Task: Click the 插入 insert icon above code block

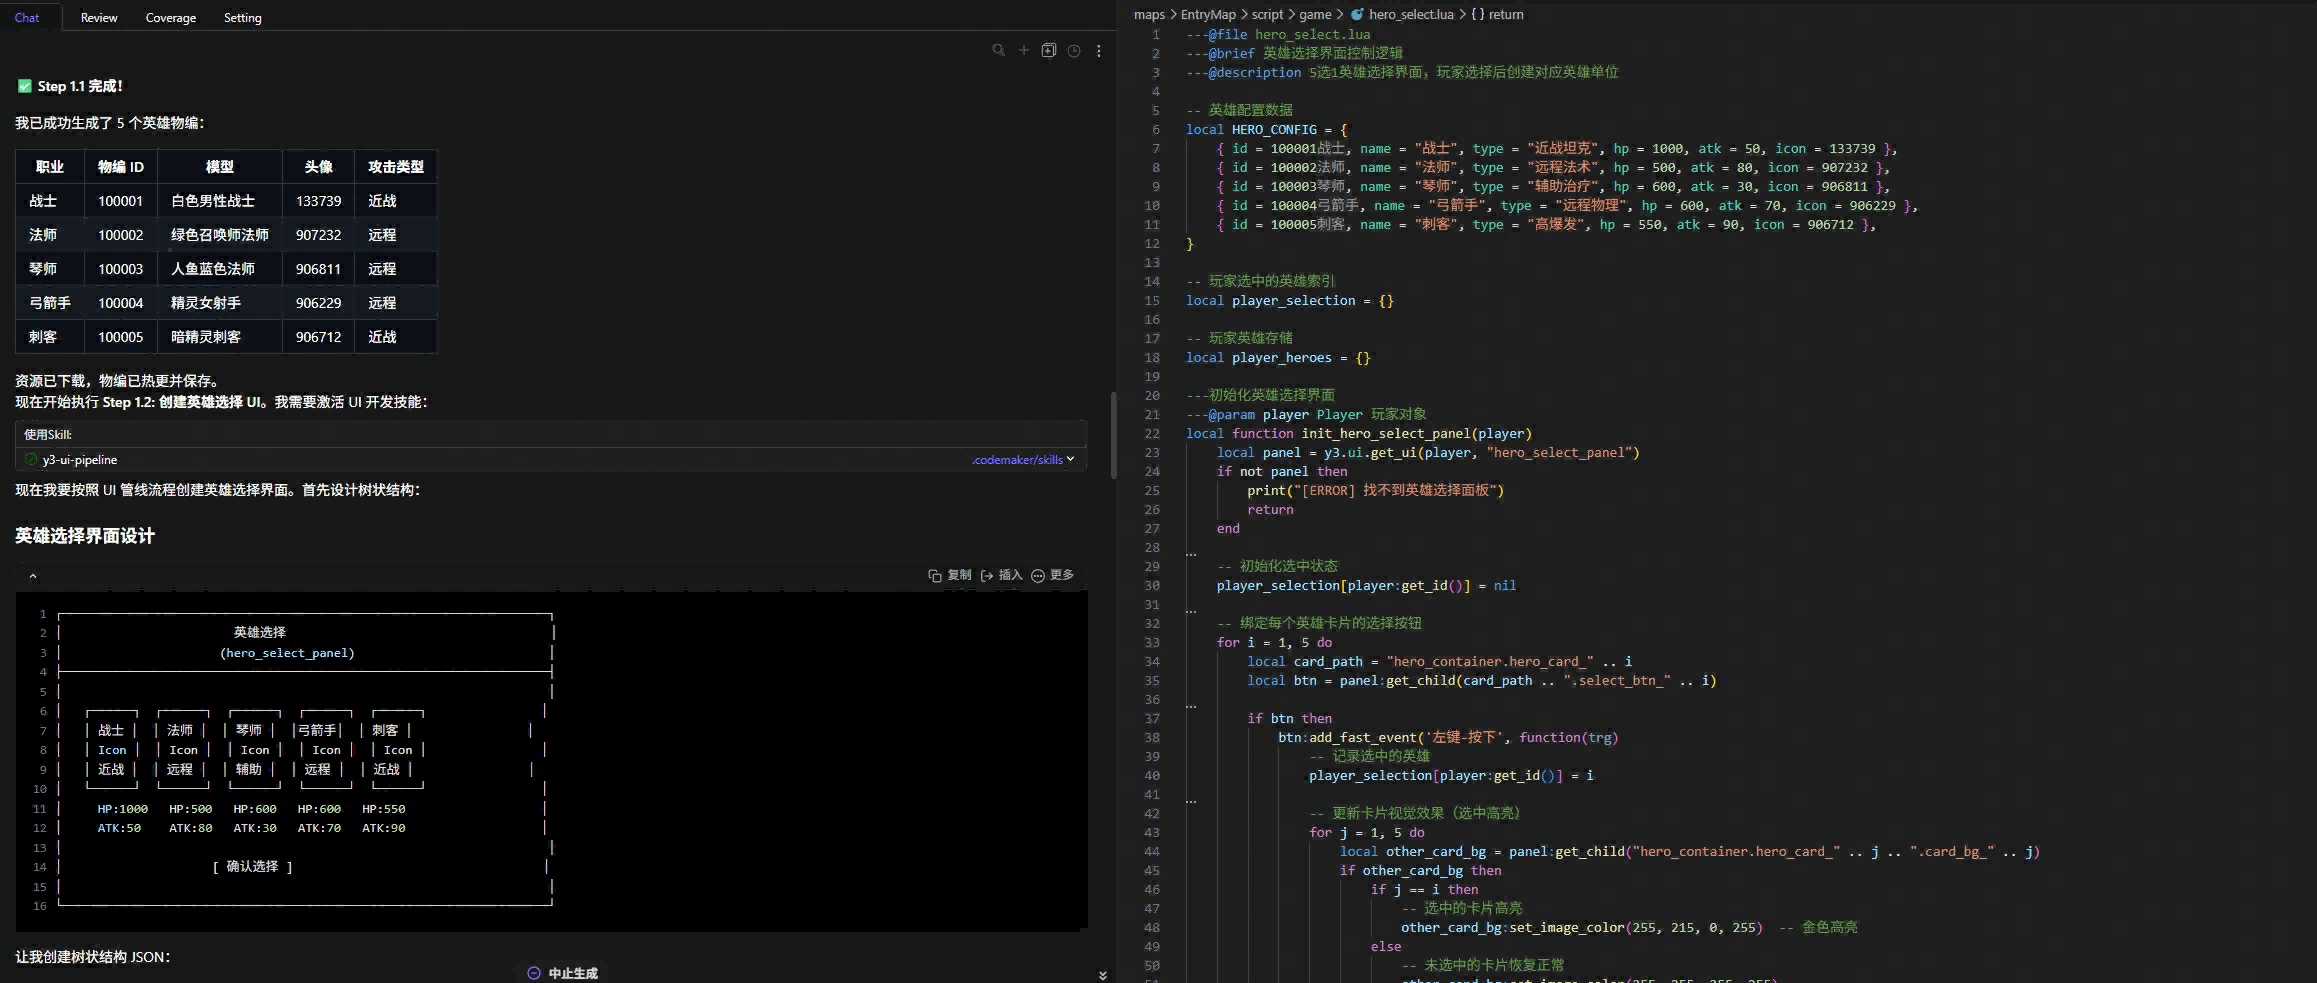Action: click(987, 575)
